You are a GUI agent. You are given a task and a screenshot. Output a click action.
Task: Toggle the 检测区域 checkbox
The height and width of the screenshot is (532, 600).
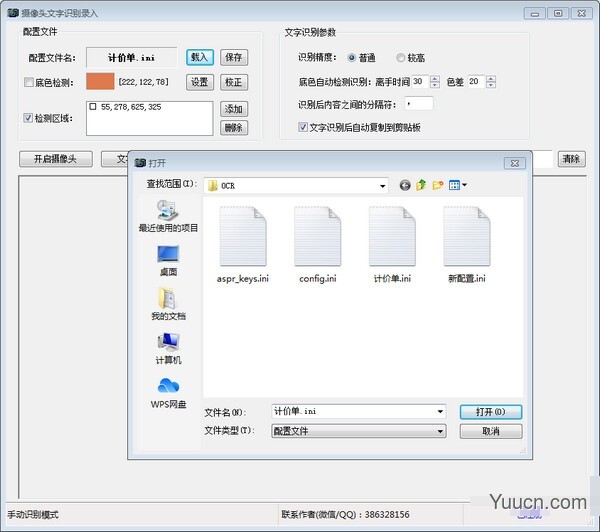pyautogui.click(x=28, y=118)
